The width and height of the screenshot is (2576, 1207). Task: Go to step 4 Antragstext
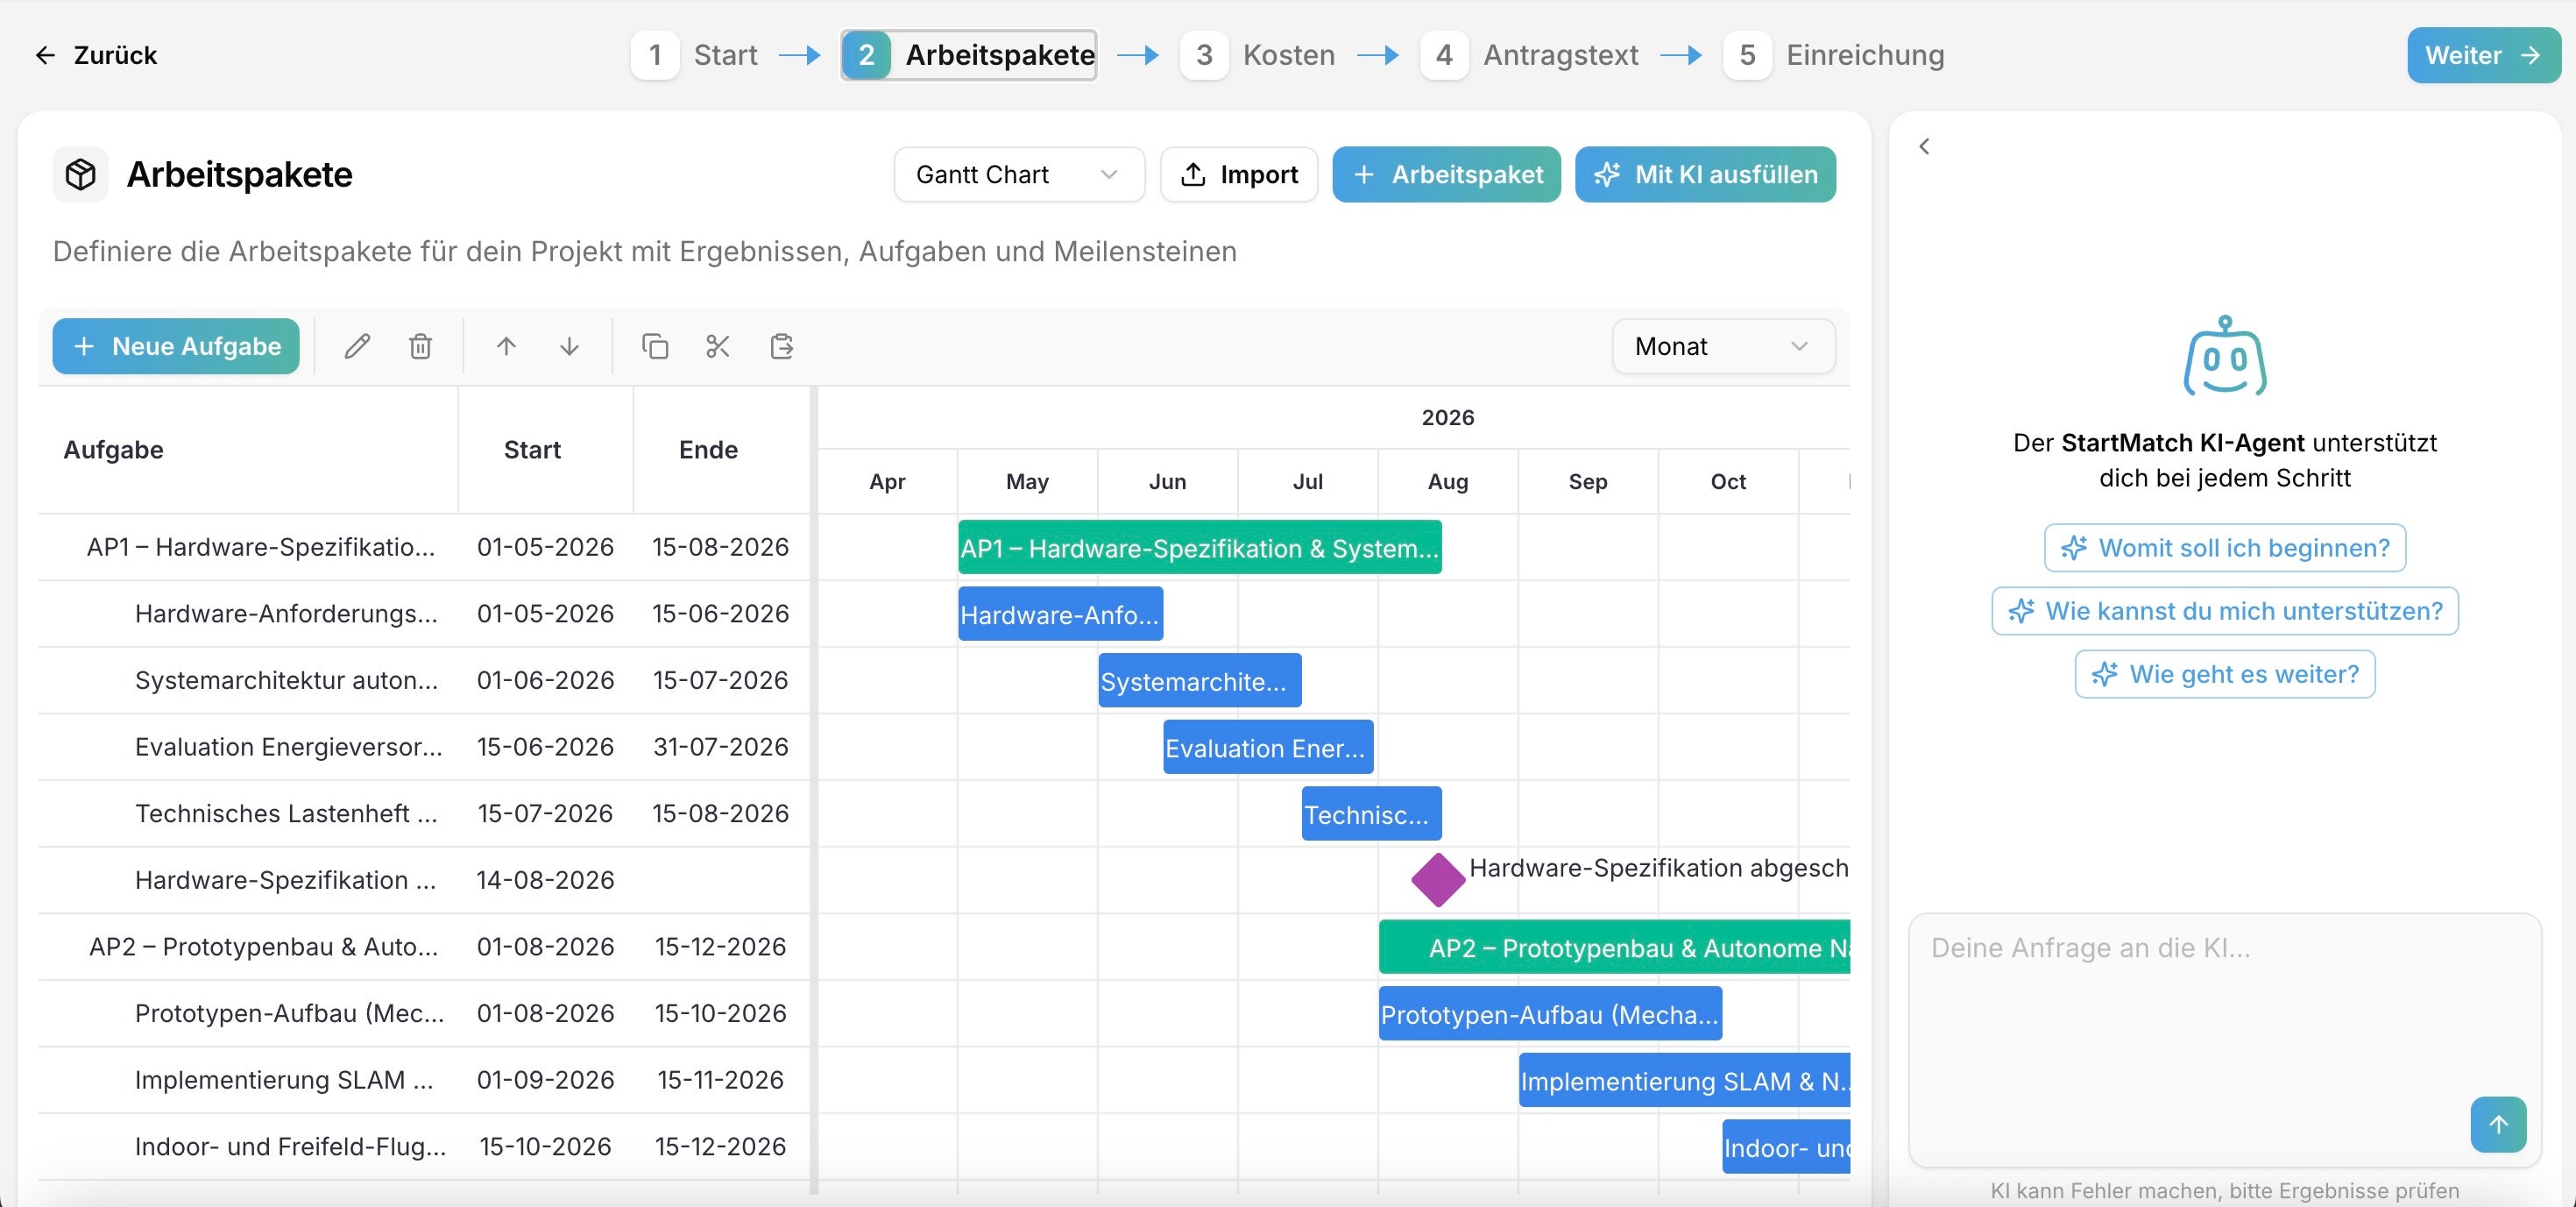(1529, 55)
